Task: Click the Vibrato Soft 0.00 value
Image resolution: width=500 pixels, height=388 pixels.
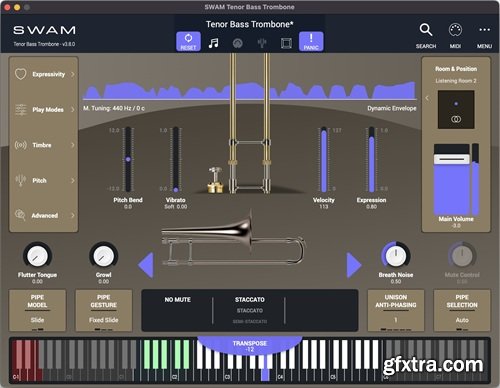Action: 176,207
